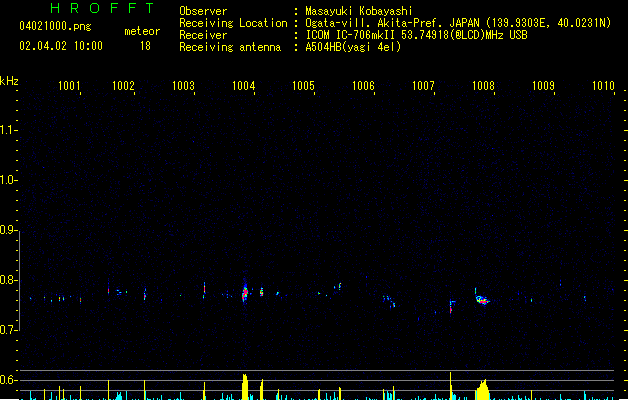Image resolution: width=629 pixels, height=400 pixels.
Task: Click the tall yellow power peak below 1004
Action: [x=245, y=387]
